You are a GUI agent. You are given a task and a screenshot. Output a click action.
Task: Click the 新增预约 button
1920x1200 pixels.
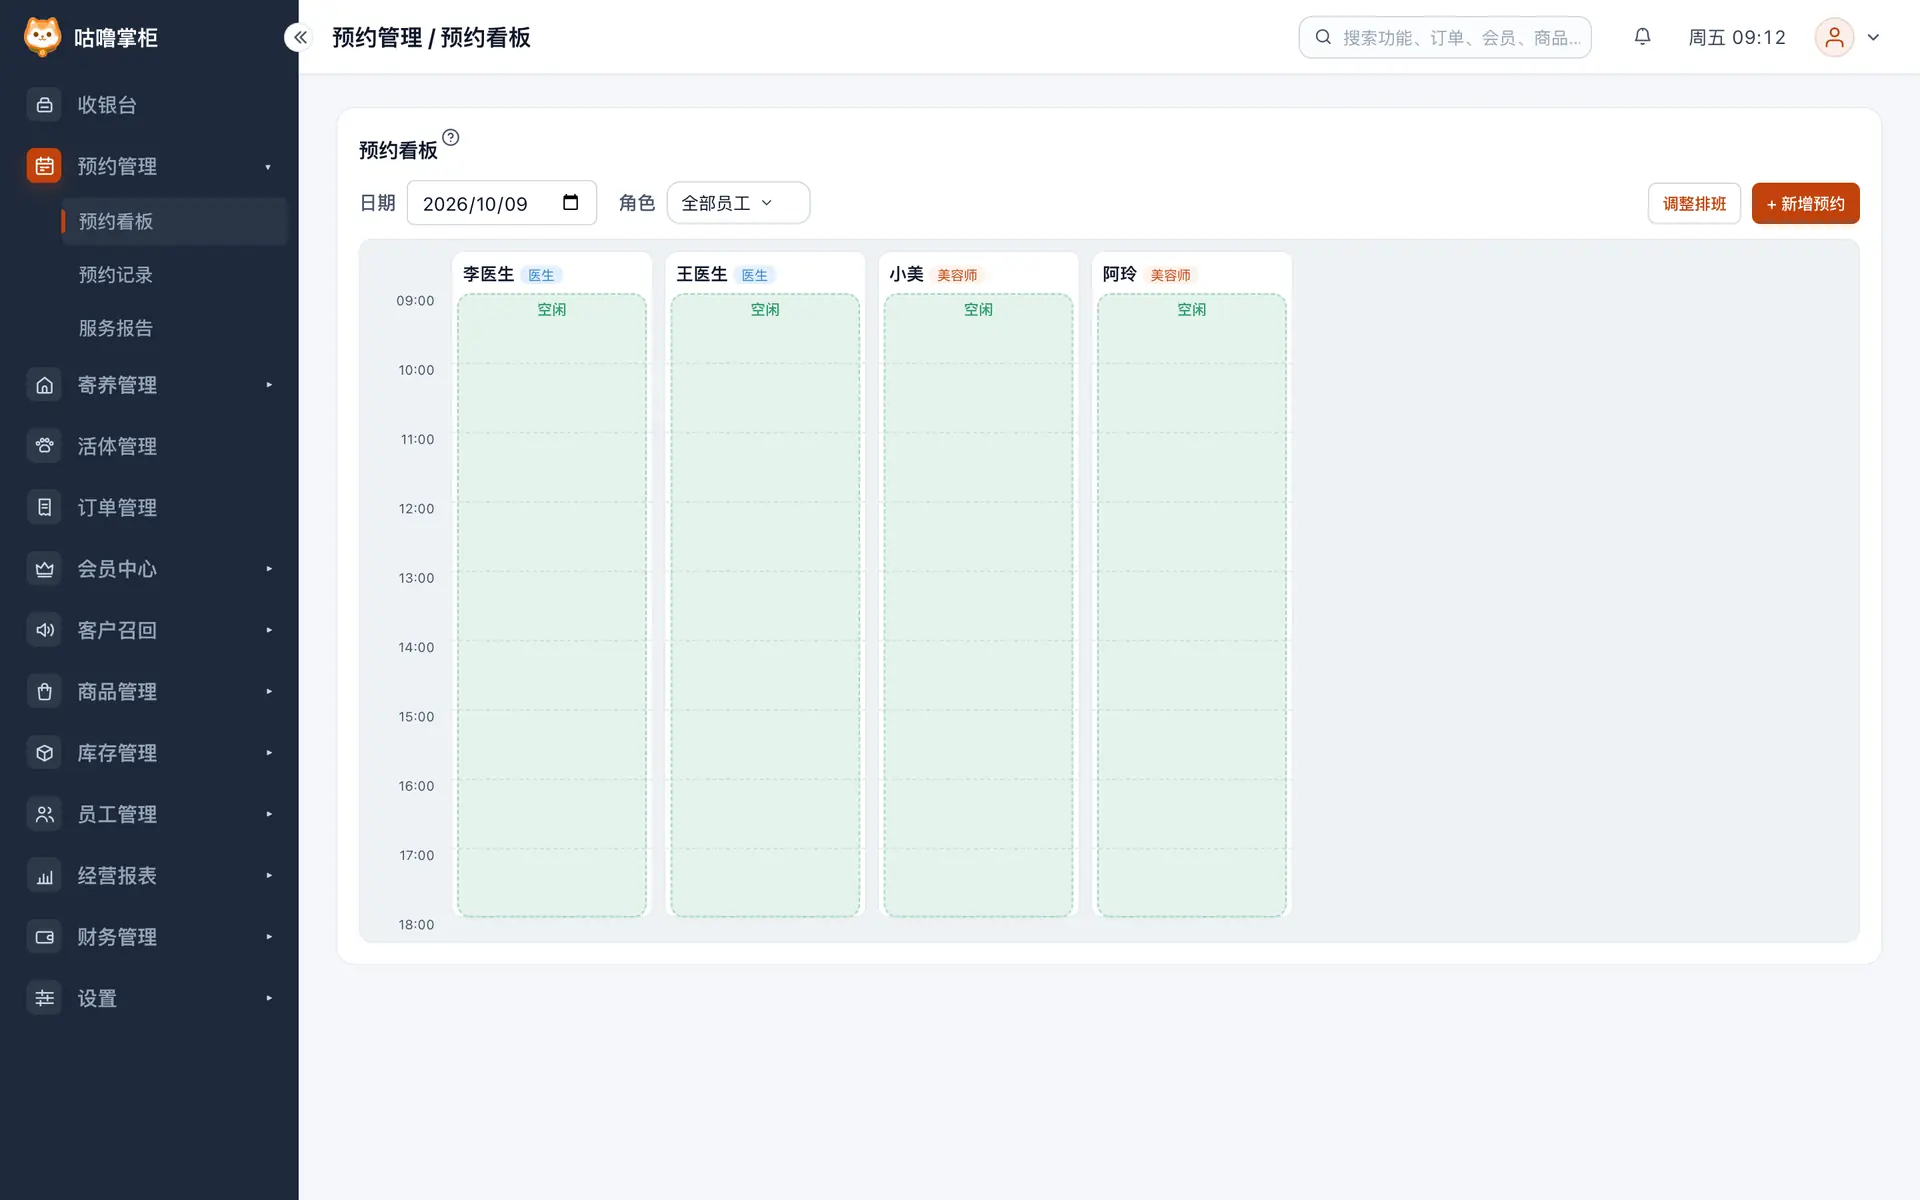(1805, 203)
